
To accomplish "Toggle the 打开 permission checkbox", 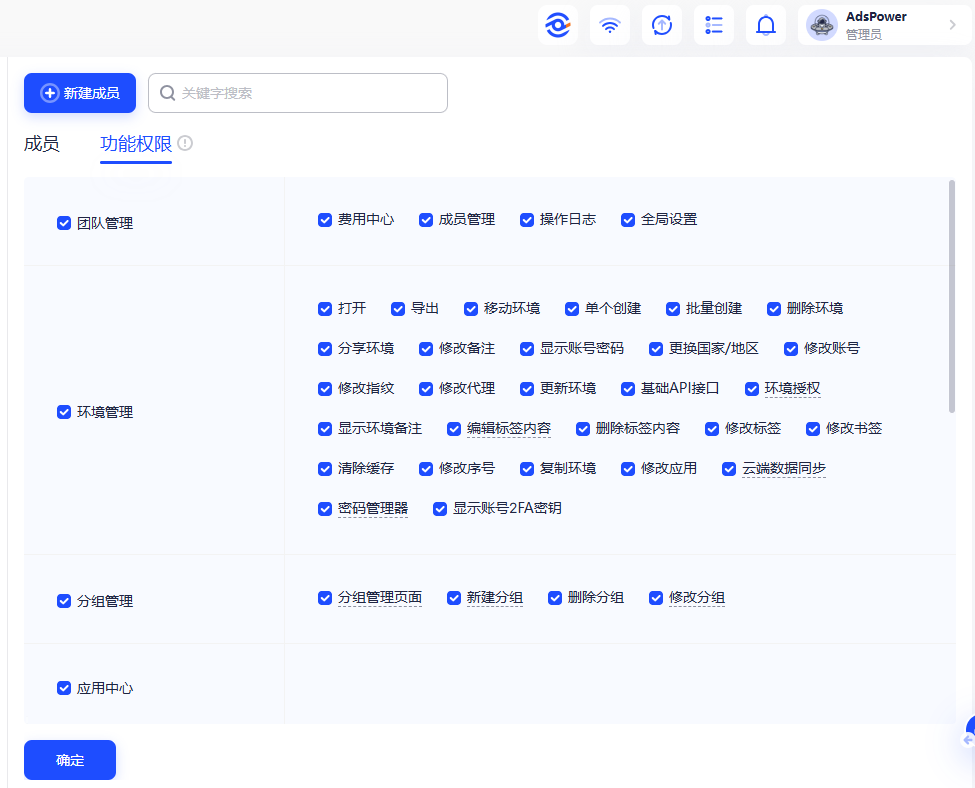I will [325, 308].
